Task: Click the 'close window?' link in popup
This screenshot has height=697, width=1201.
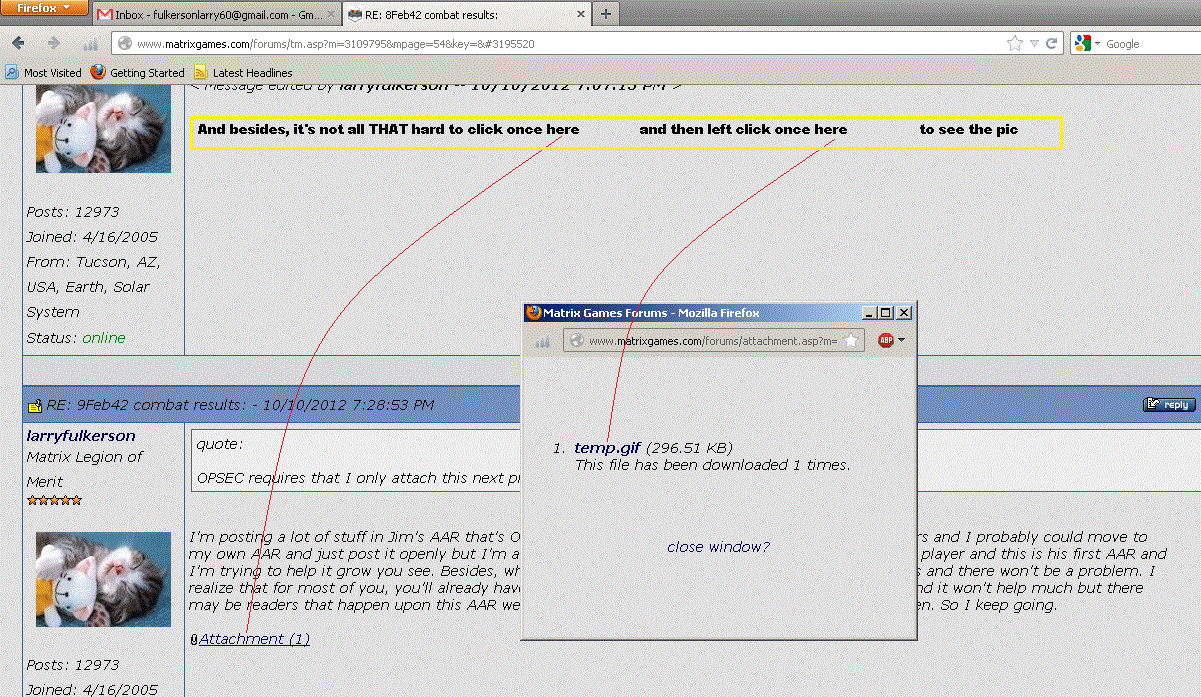Action: click(x=718, y=547)
